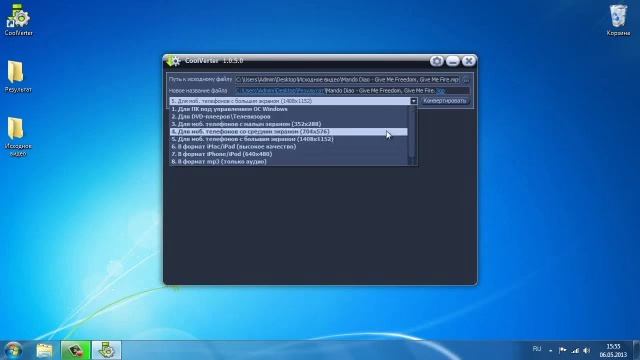Browse for source file with the '...' button
Screen dimensions: 640x360
click(466, 80)
